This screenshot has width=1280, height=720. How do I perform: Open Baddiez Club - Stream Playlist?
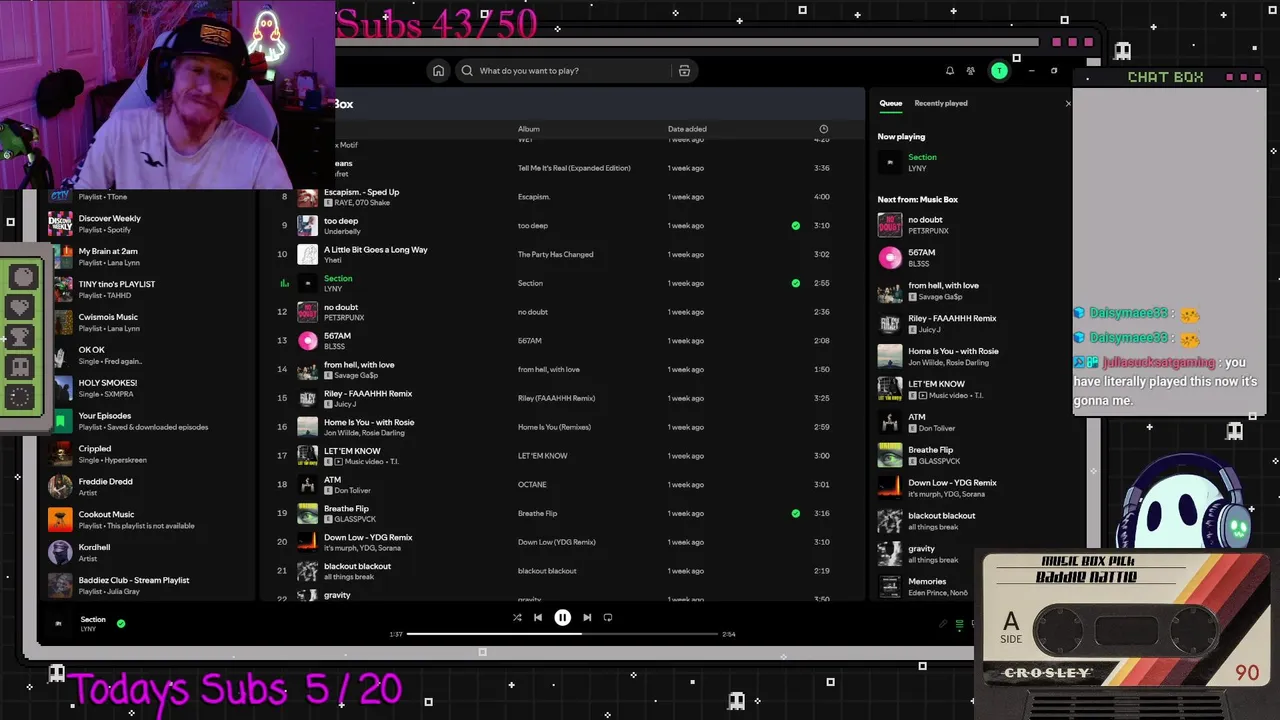(150, 586)
